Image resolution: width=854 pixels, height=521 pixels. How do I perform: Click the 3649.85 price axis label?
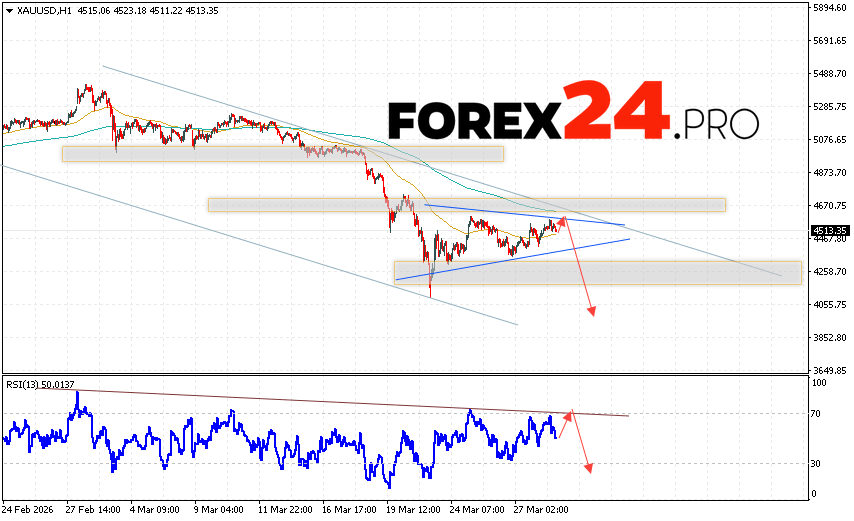tap(829, 369)
